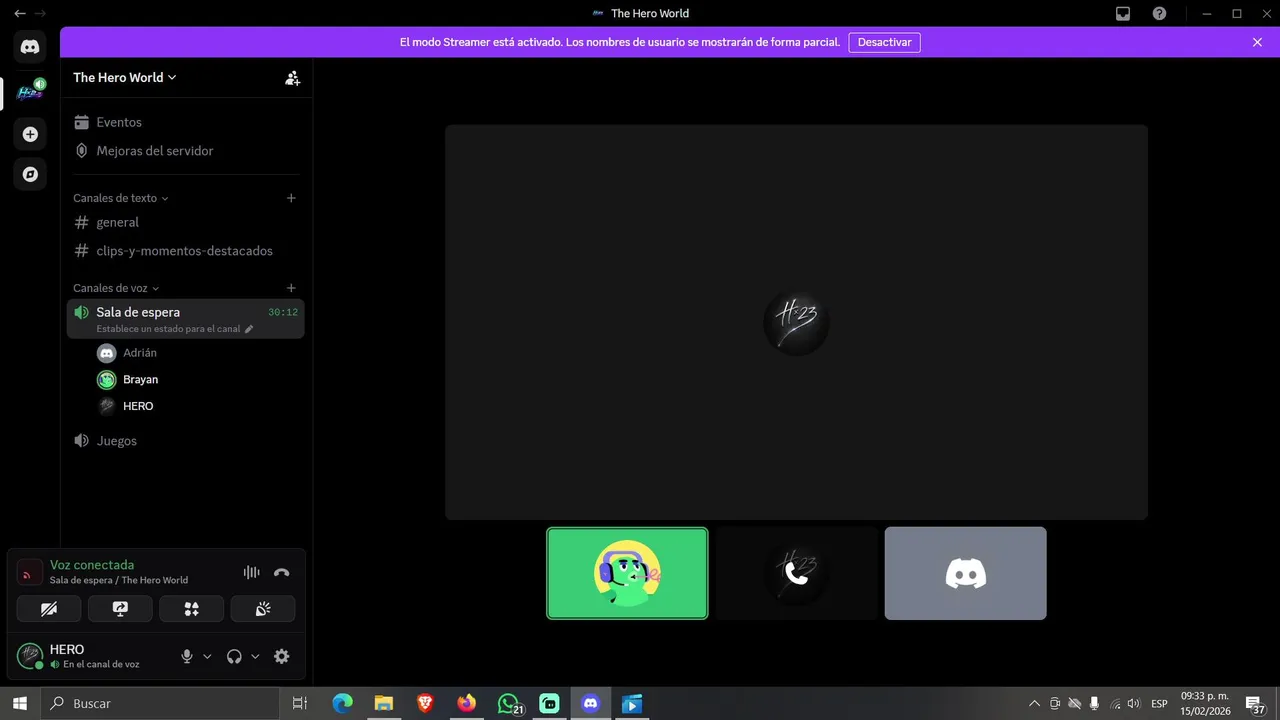Image resolution: width=1280 pixels, height=720 pixels.
Task: Collapse the Canales de texto category
Action: pos(121,198)
